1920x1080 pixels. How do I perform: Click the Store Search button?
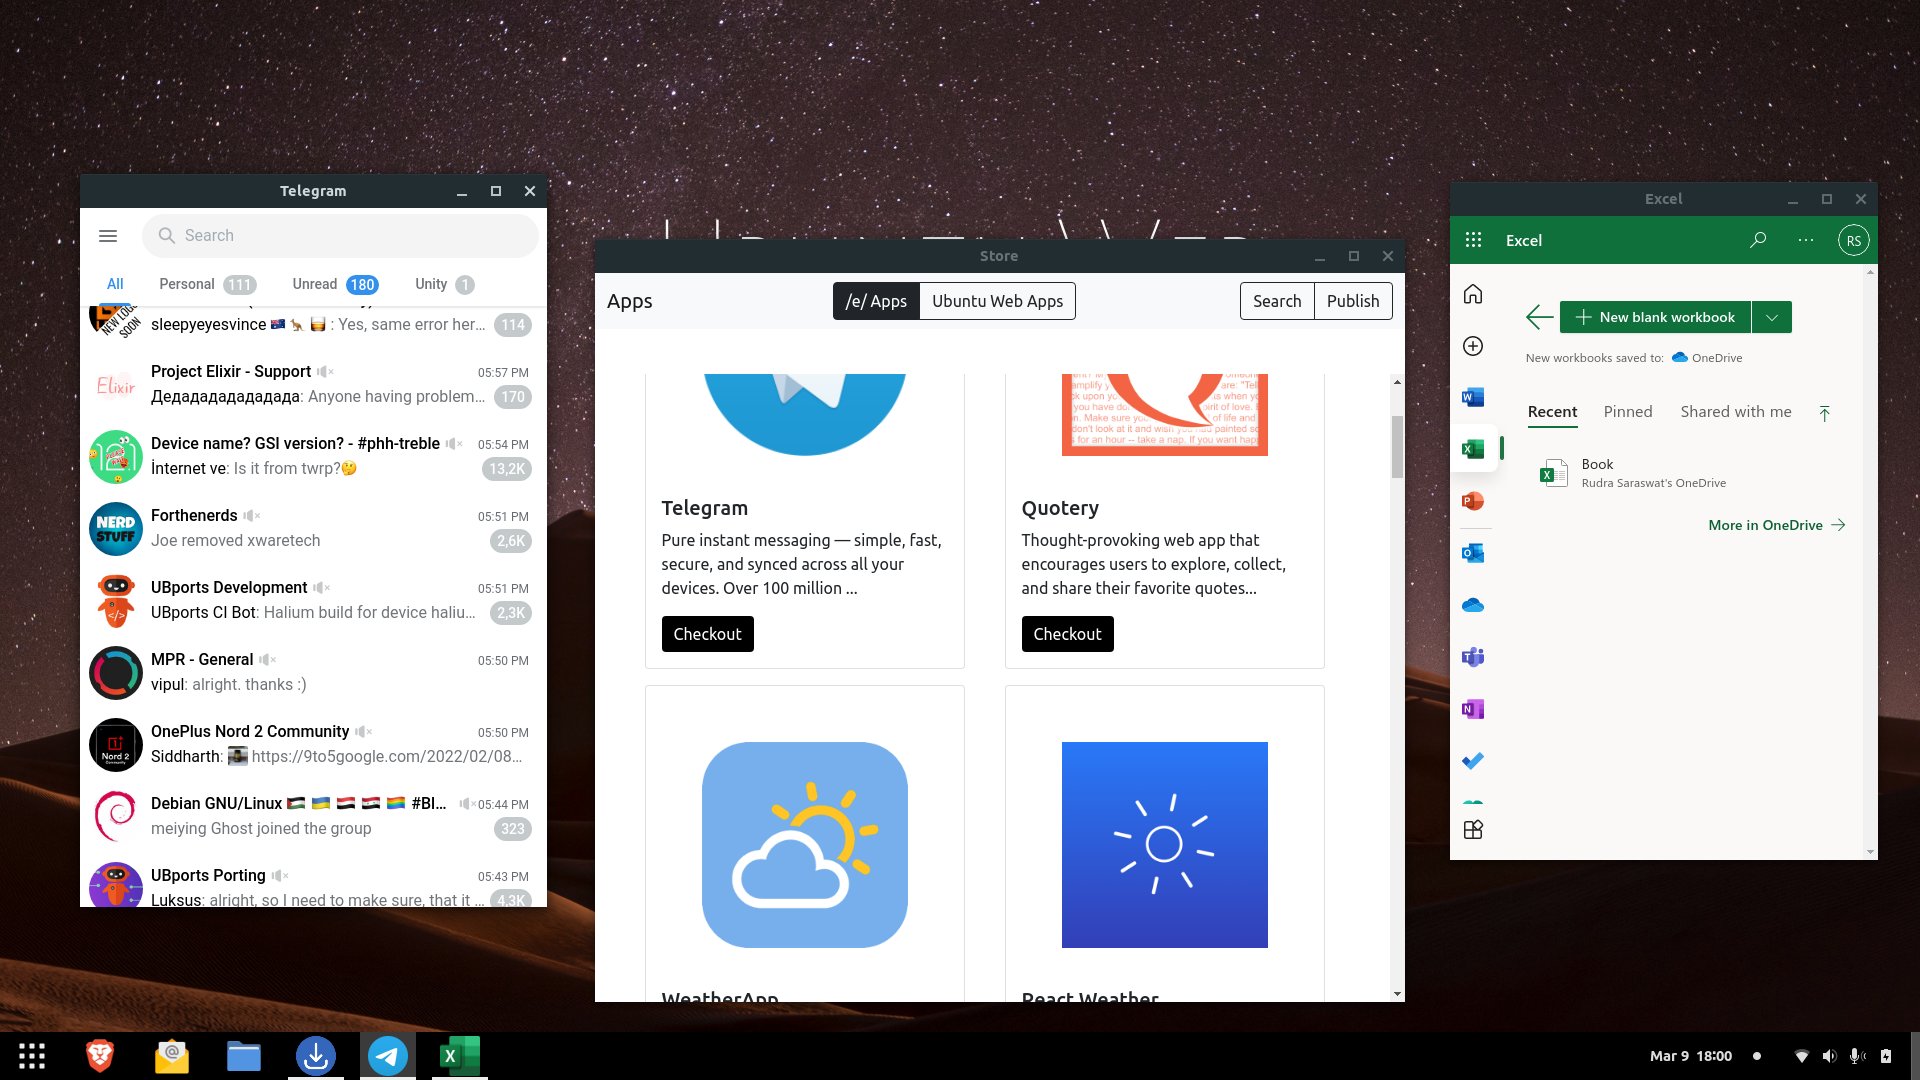click(x=1277, y=301)
